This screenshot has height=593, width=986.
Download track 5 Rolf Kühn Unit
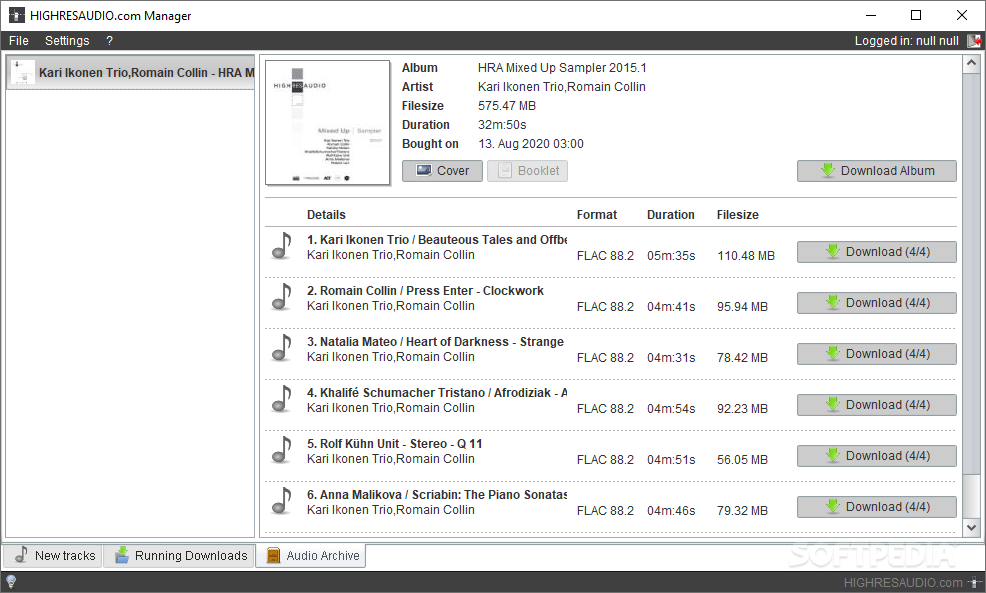(877, 456)
